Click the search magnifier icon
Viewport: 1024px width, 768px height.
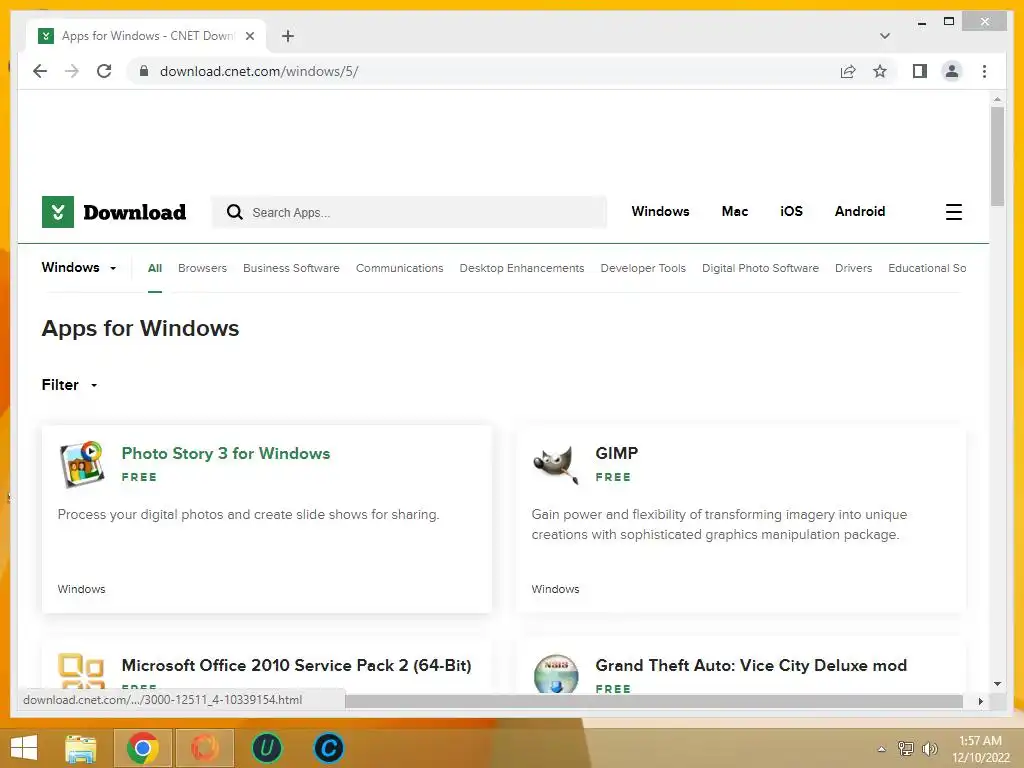[234, 212]
